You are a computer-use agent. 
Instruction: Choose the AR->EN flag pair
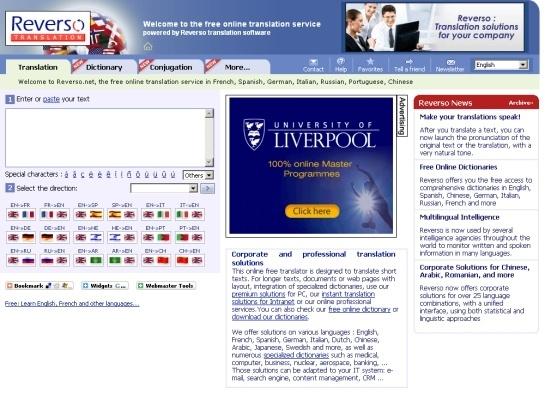coord(122,260)
